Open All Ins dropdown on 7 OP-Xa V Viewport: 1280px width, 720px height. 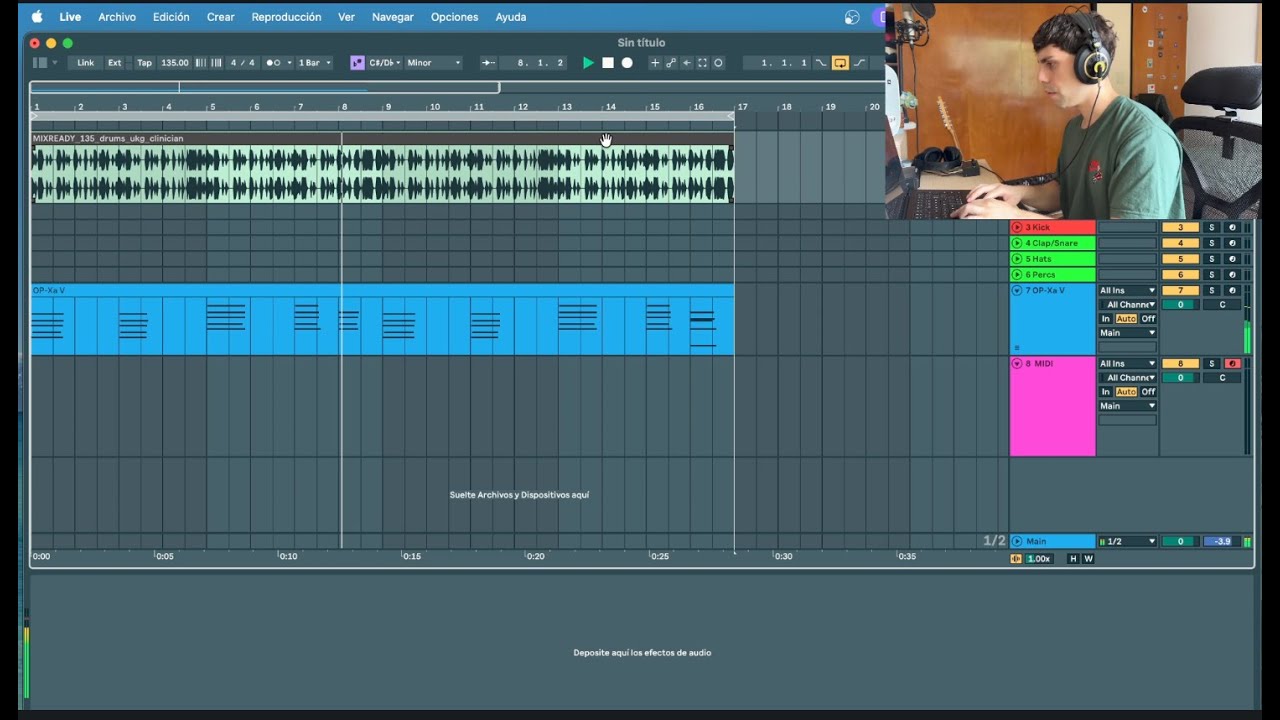point(1127,290)
